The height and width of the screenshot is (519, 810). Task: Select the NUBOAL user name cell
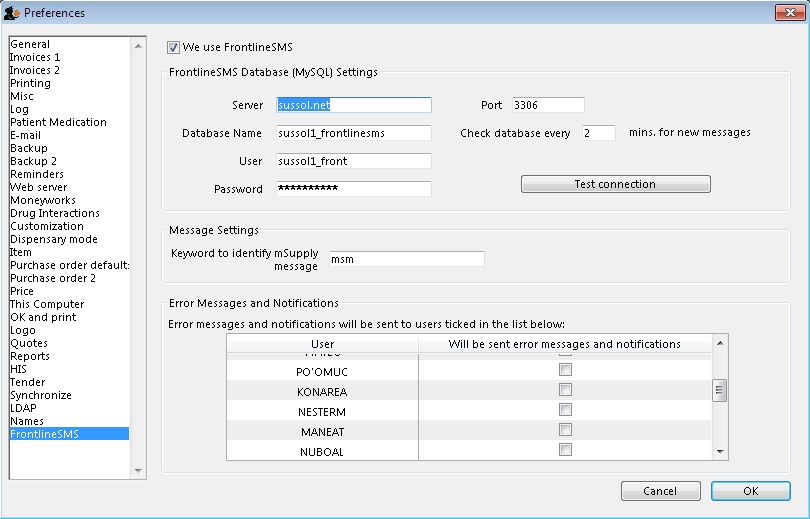tap(322, 451)
